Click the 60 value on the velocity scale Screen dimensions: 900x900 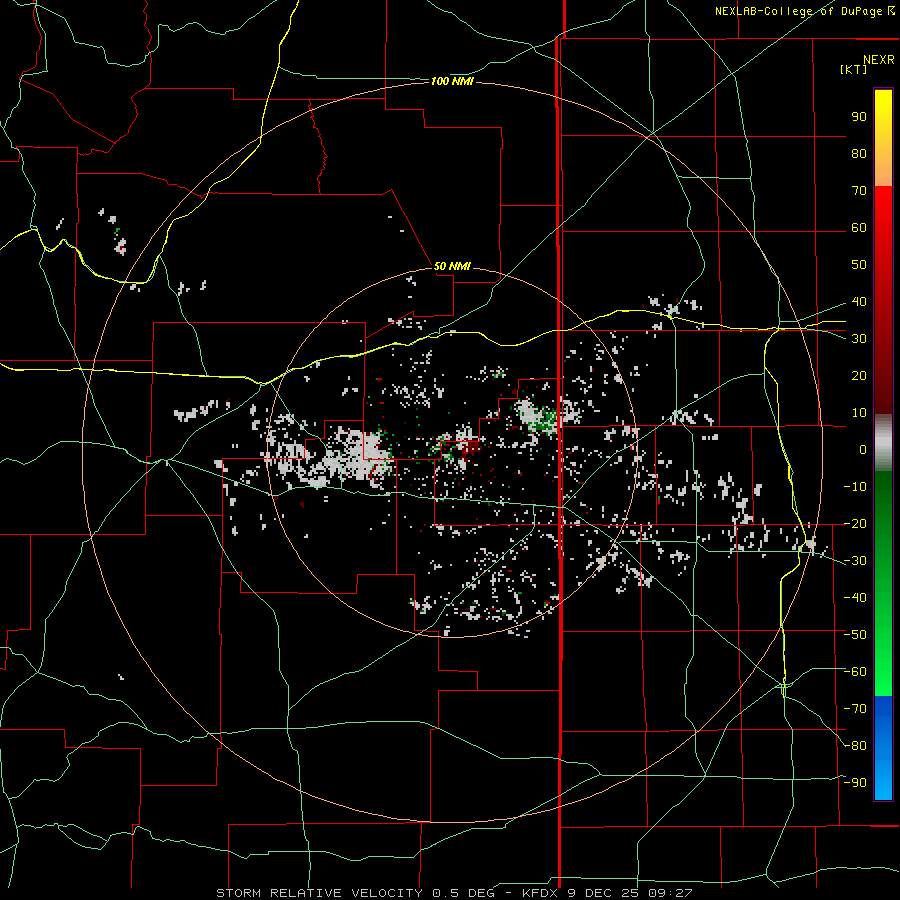pyautogui.click(x=859, y=228)
